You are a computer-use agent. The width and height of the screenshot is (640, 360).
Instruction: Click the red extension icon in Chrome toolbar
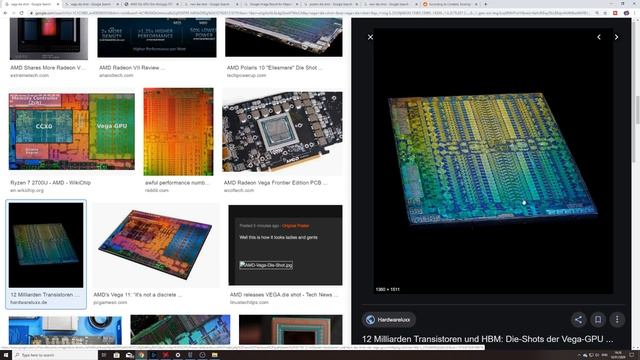(616, 13)
